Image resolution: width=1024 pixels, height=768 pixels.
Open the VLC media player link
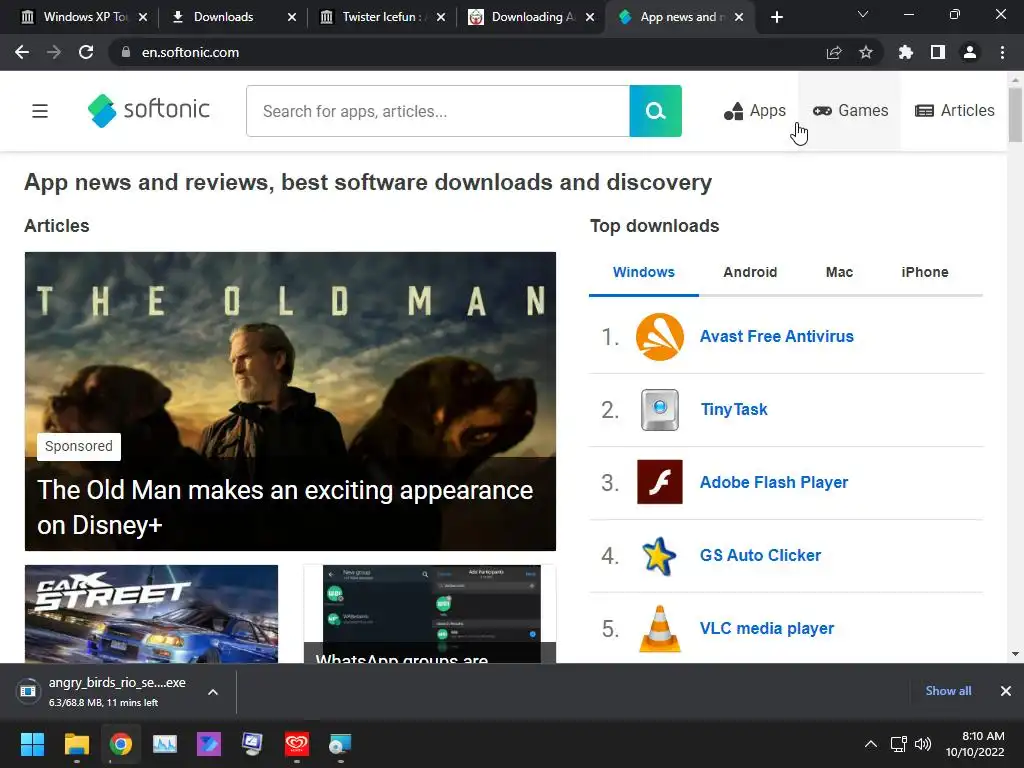(767, 628)
